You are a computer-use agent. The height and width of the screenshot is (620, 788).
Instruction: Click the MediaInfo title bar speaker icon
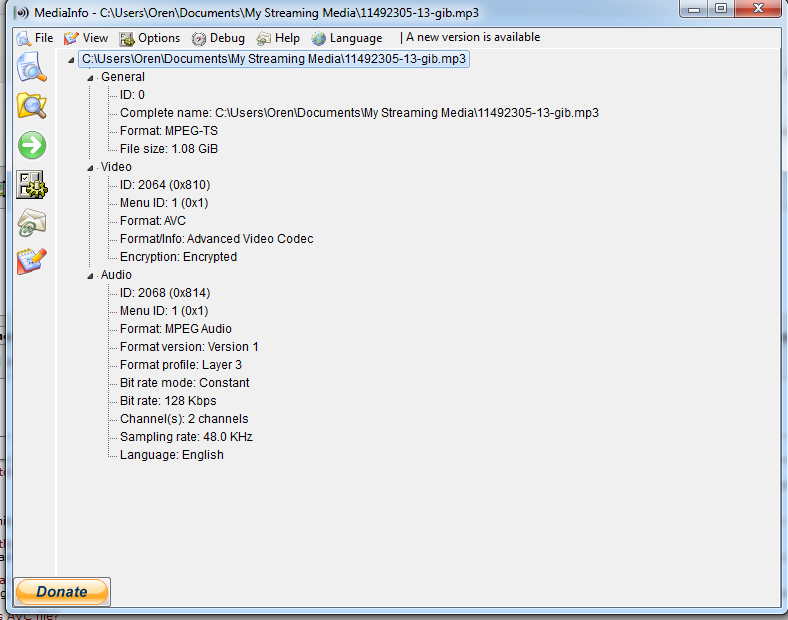[21, 13]
